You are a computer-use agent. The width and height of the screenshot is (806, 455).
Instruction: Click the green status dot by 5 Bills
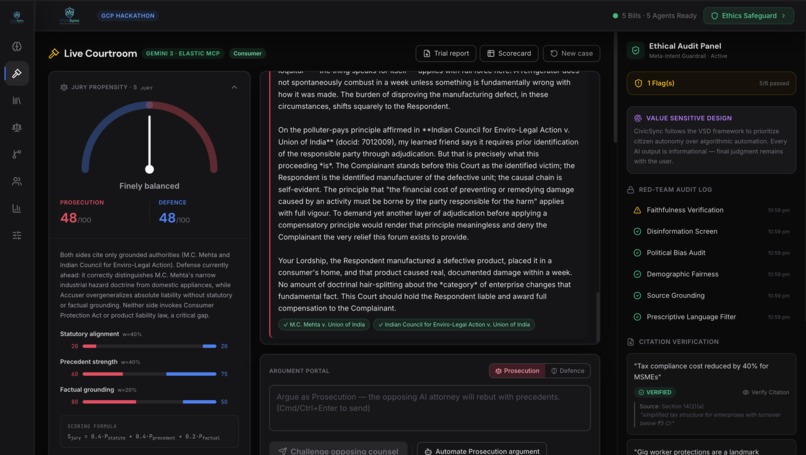pyautogui.click(x=615, y=16)
